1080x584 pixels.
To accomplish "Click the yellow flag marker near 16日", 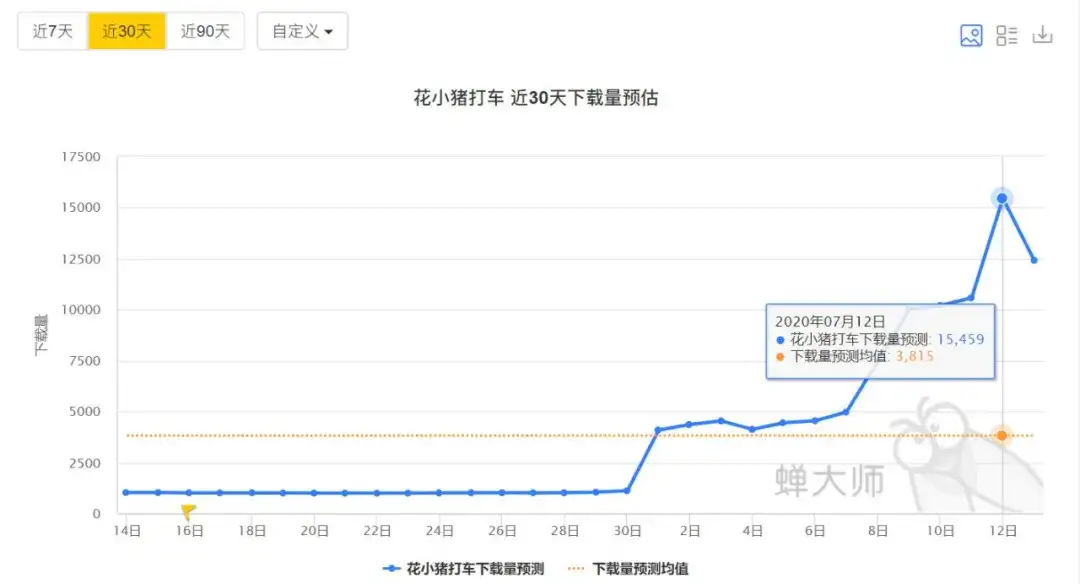I will click(x=188, y=512).
